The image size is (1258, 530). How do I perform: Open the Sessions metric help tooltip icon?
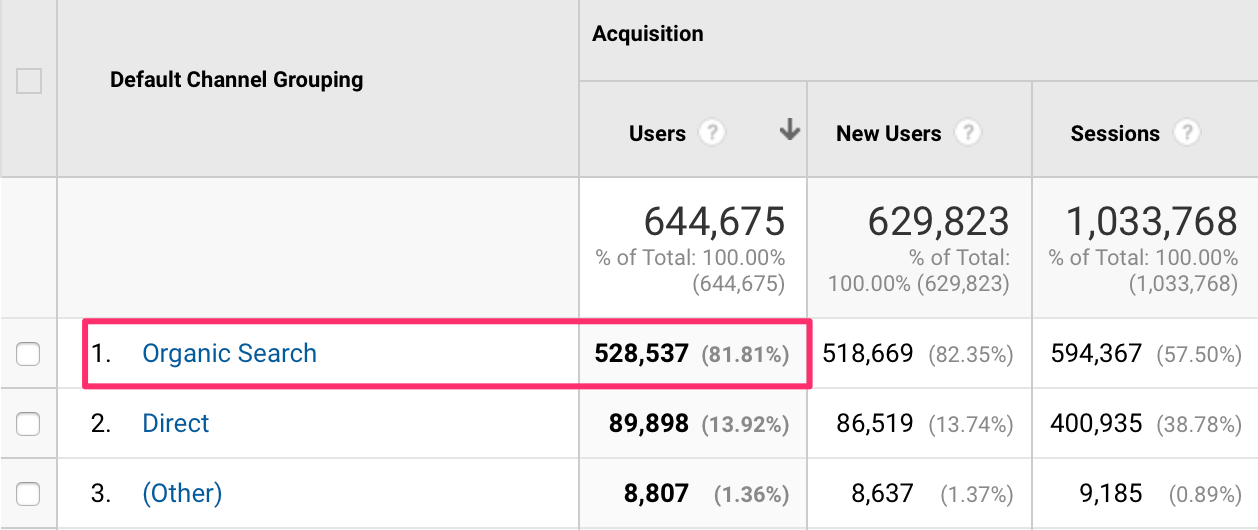point(1186,133)
